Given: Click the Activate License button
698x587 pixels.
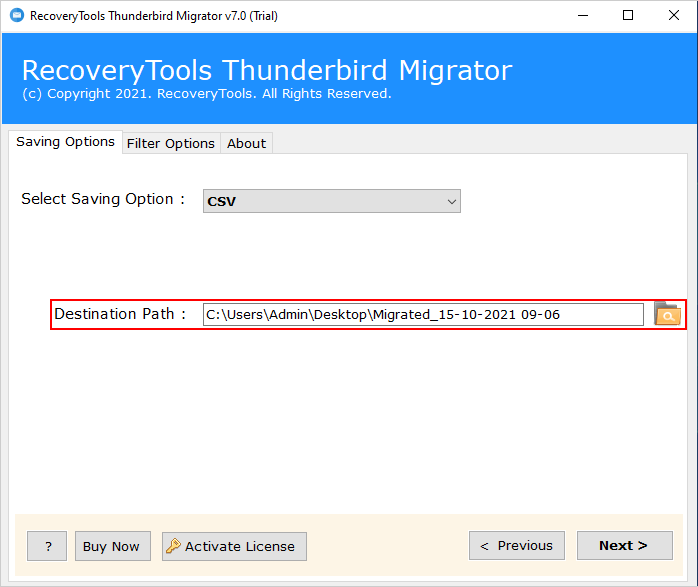Looking at the screenshot, I should tap(234, 546).
